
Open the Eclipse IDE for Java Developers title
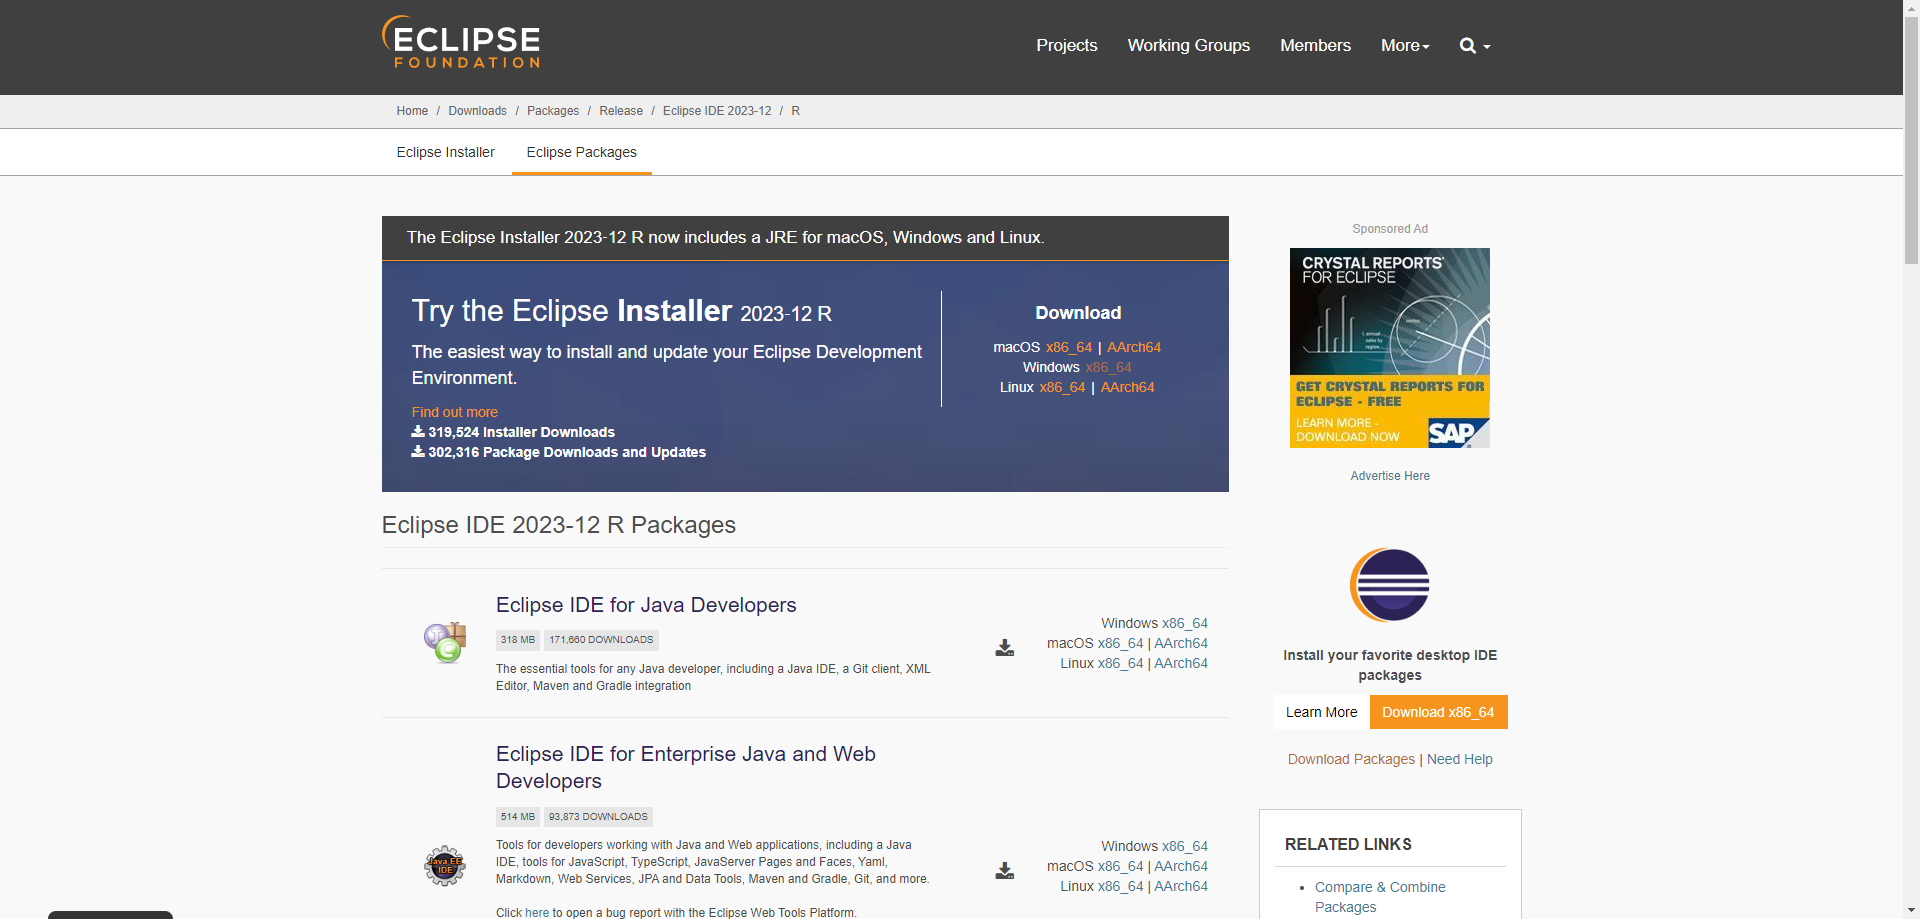[x=646, y=605]
